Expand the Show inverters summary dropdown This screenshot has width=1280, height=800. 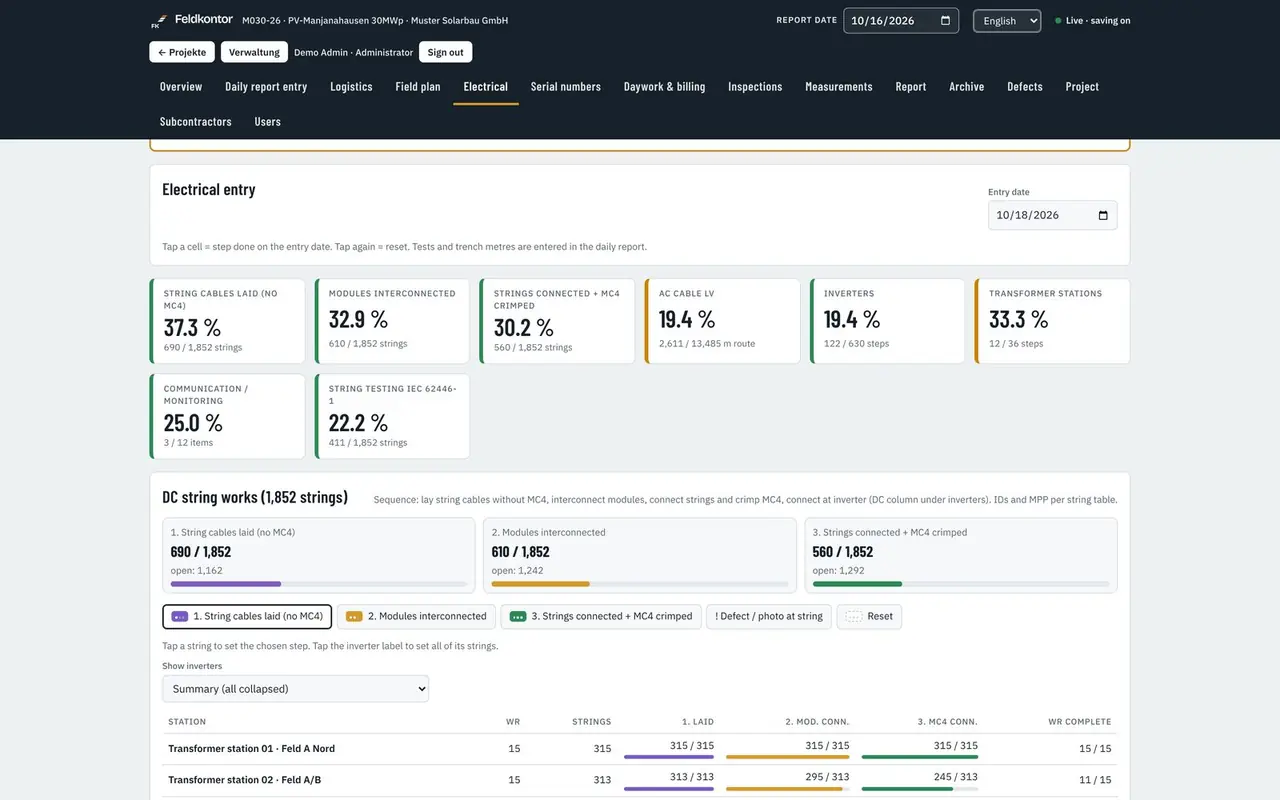click(x=296, y=689)
